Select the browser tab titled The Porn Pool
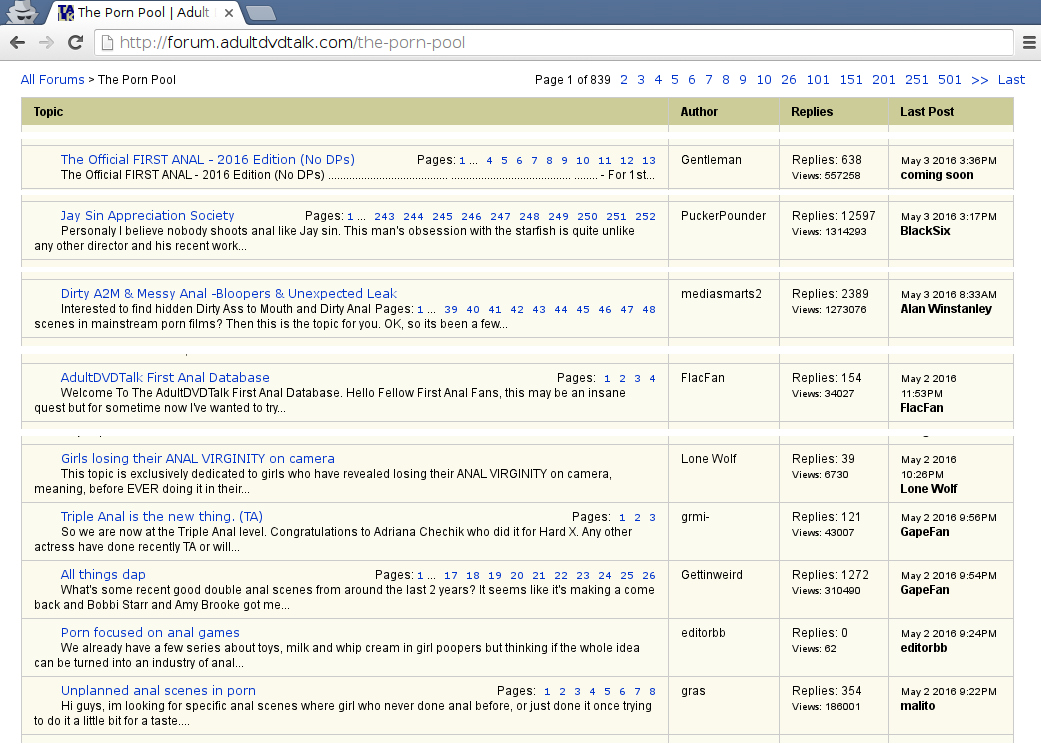The width and height of the screenshot is (1041, 745). tap(143, 13)
